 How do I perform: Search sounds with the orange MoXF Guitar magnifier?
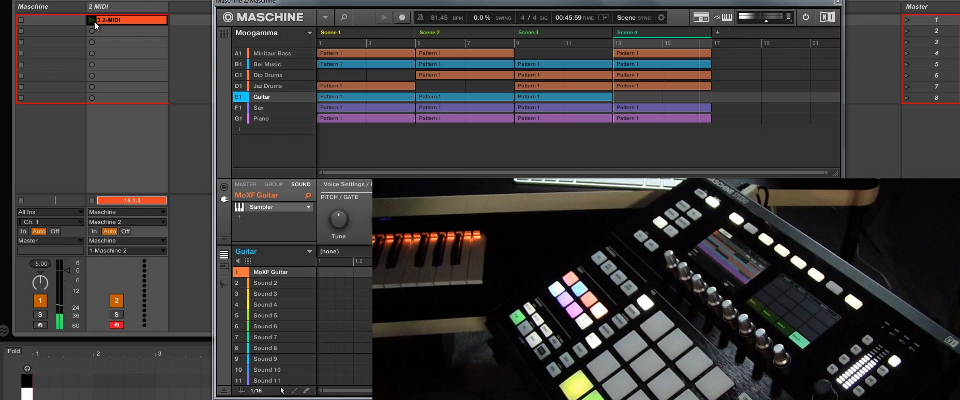tap(307, 195)
